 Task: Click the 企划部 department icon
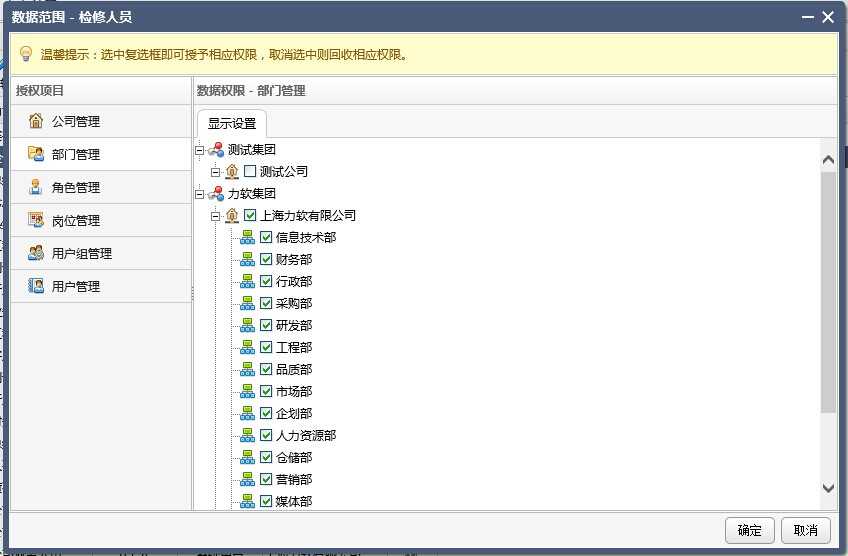[247, 413]
